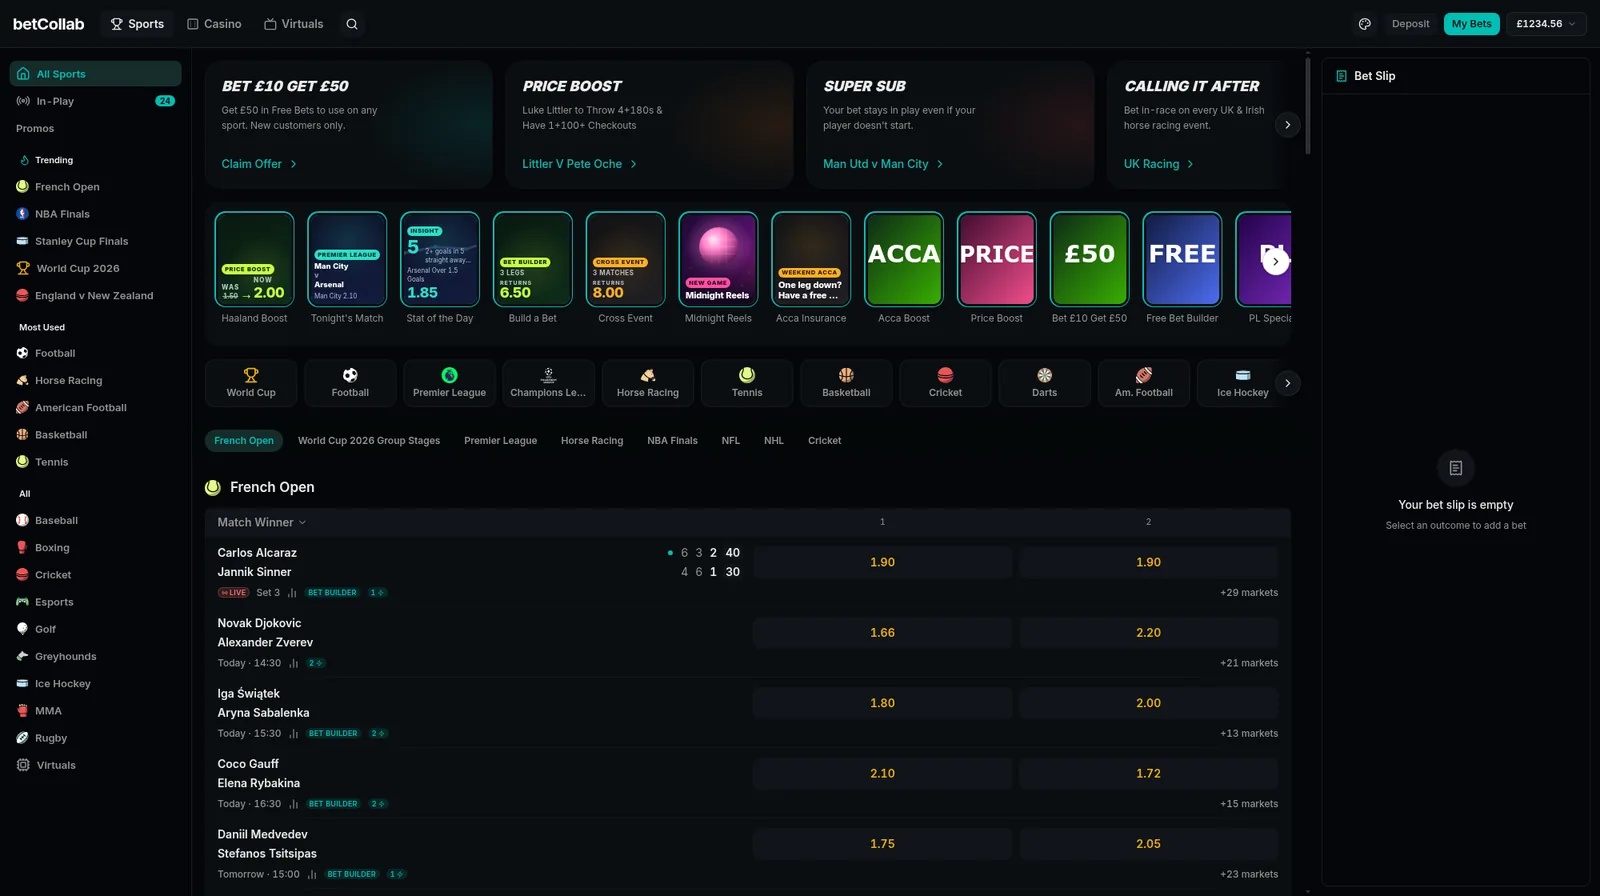The height and width of the screenshot is (896, 1600).
Task: Open the £1234.56 balance dropdown
Action: 1545,24
